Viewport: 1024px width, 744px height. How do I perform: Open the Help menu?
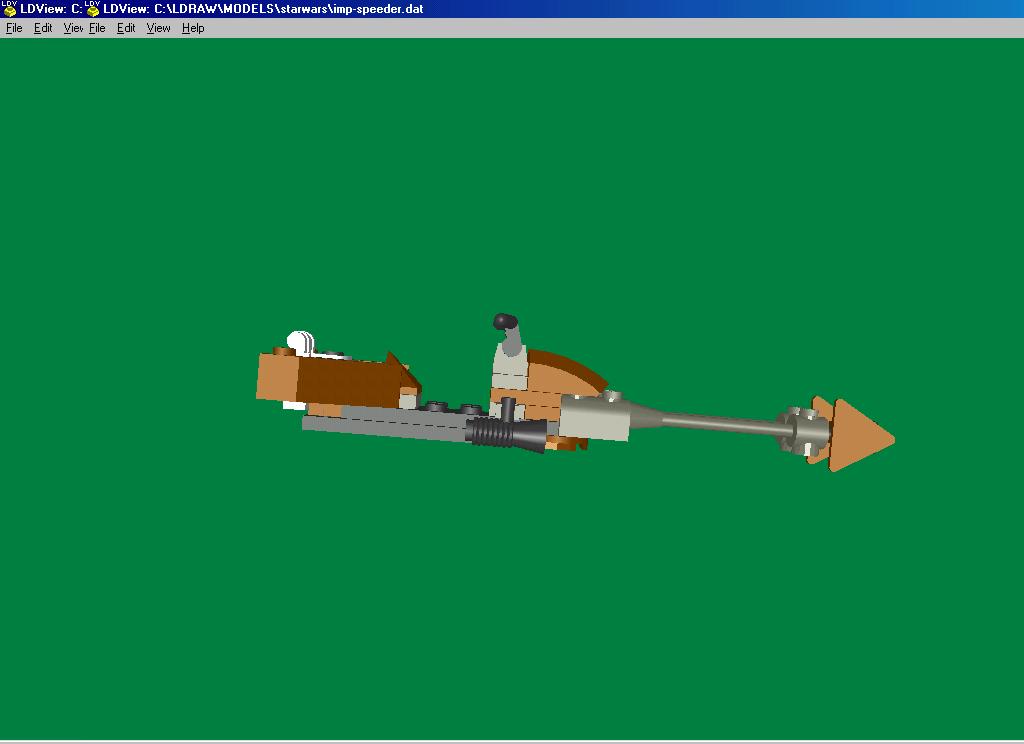pos(192,28)
